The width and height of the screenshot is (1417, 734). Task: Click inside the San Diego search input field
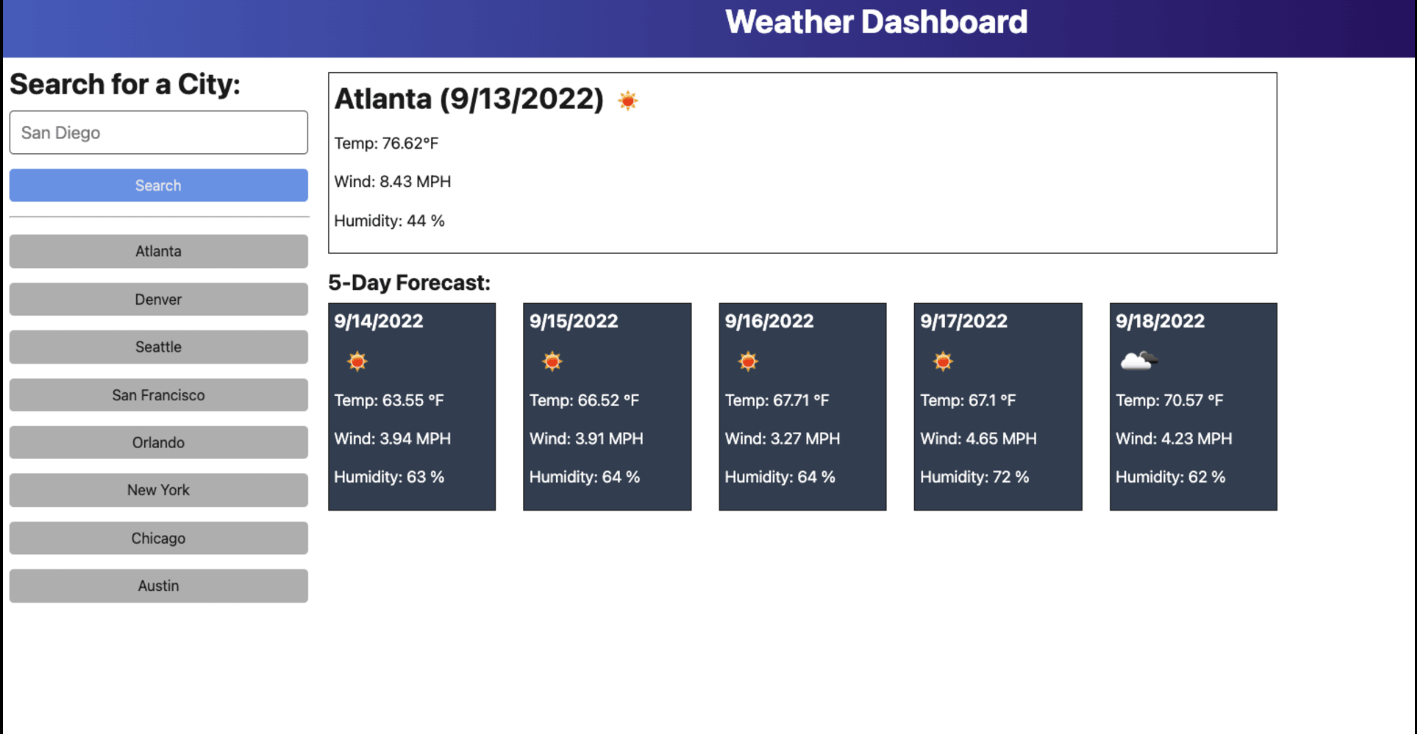[158, 132]
